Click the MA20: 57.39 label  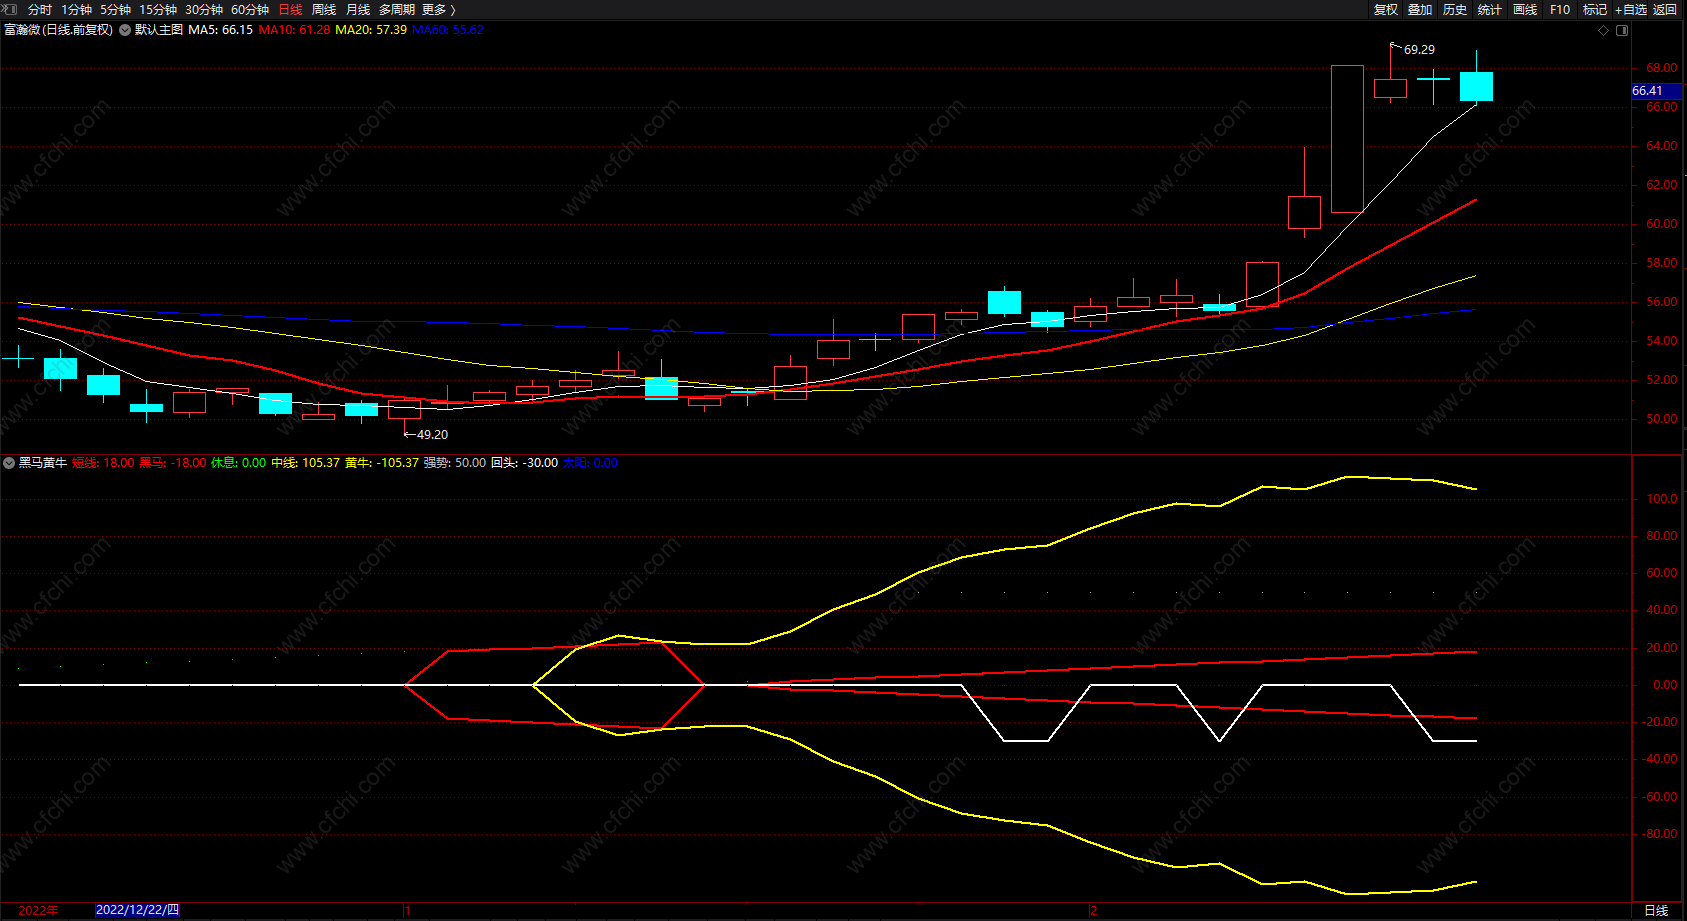click(x=371, y=30)
